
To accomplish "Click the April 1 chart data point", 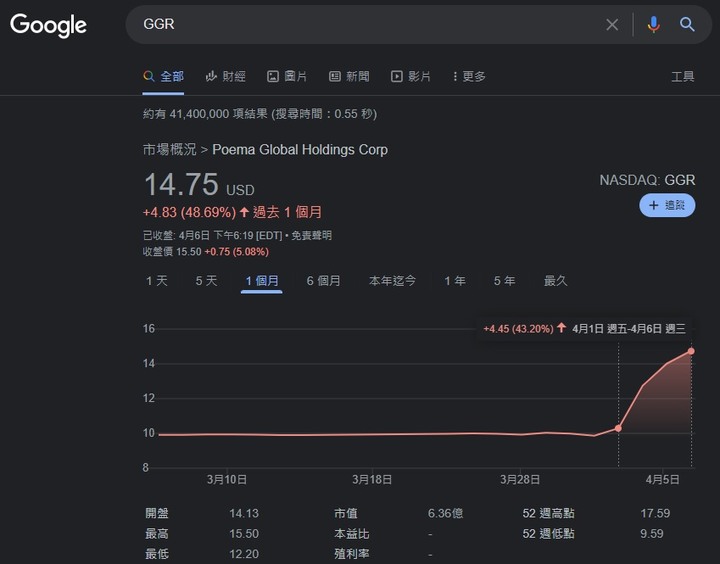I will 618,428.
